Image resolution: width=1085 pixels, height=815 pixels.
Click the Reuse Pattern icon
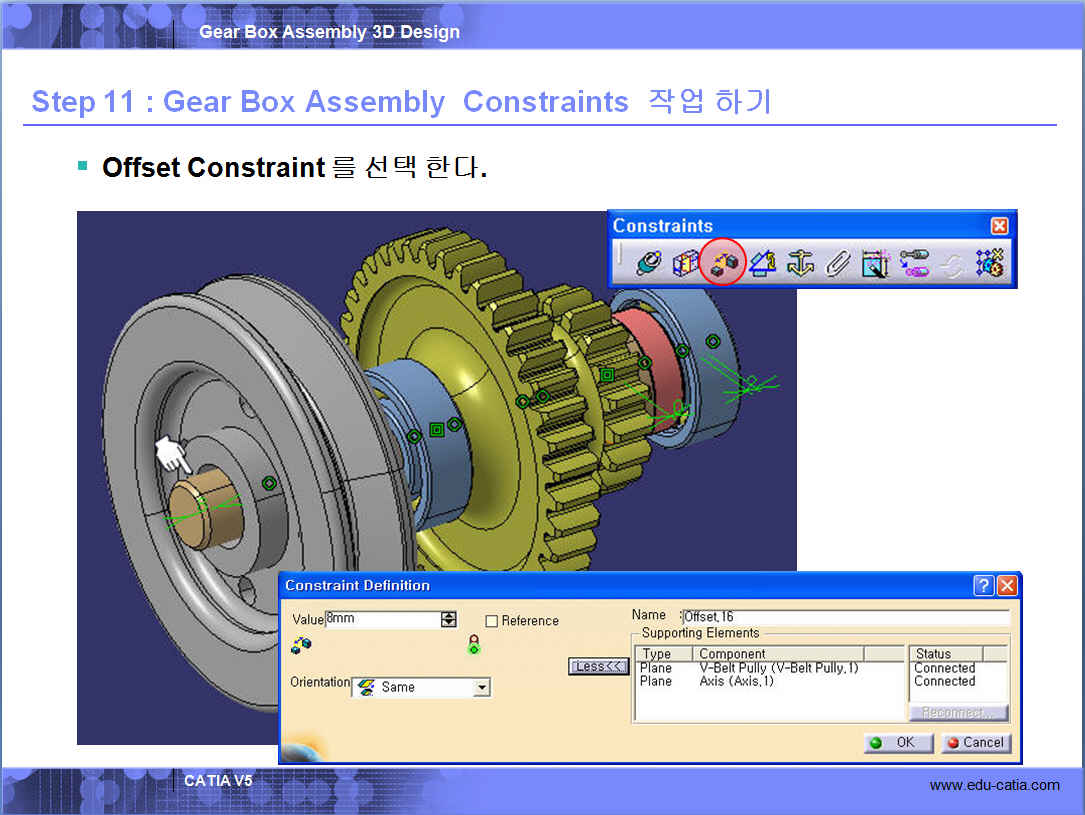point(990,263)
